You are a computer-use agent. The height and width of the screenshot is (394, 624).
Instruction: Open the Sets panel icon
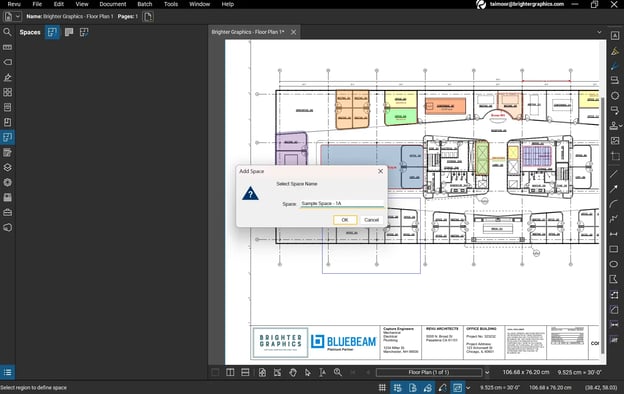(7, 197)
